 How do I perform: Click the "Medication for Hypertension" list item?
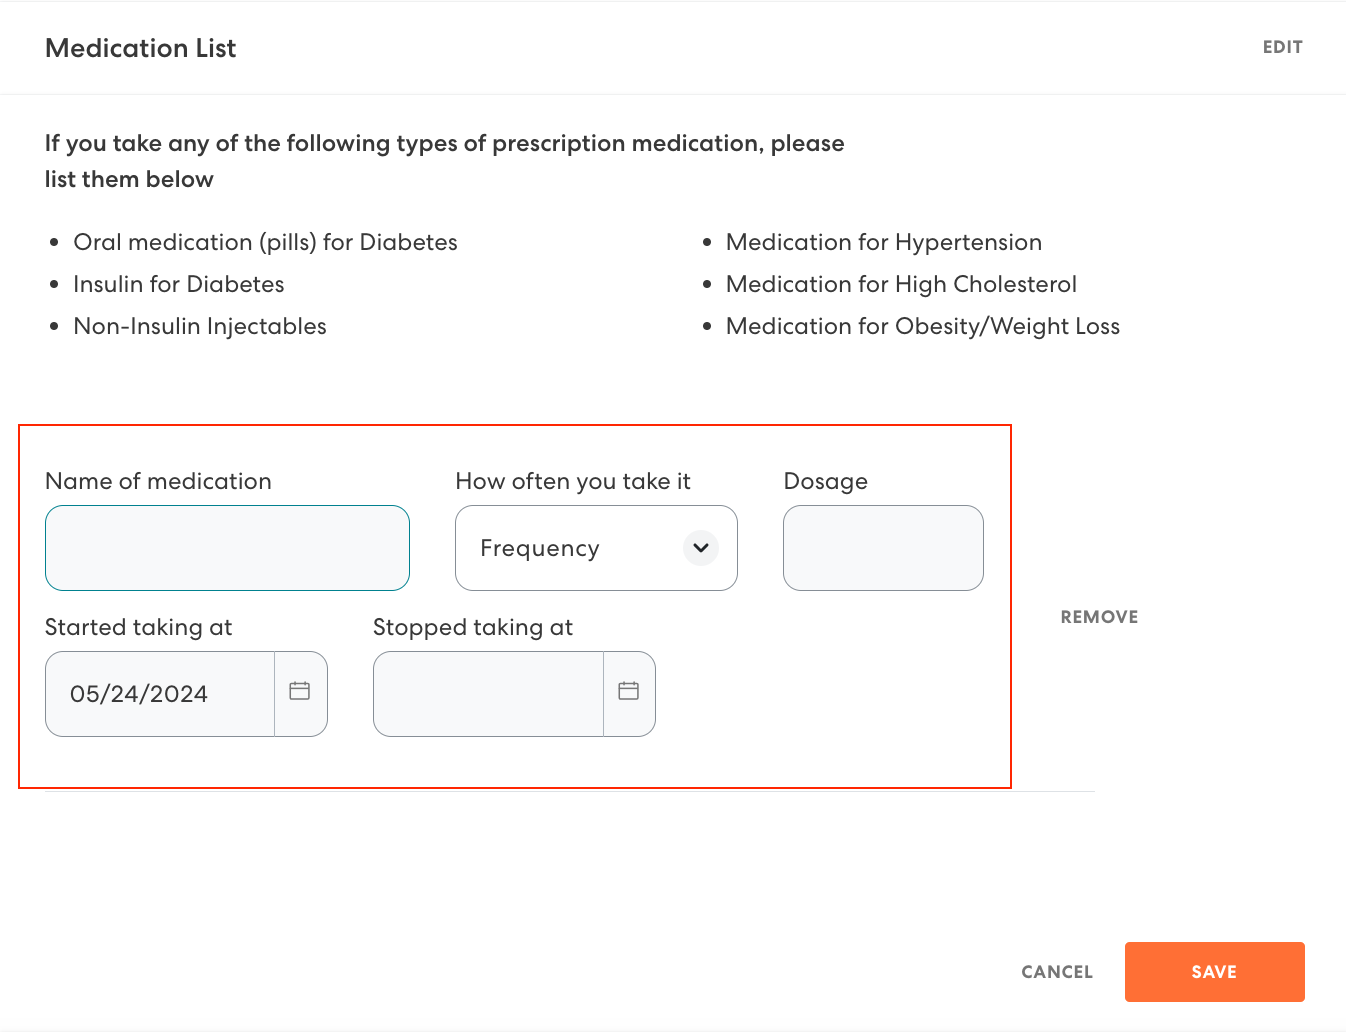pyautogui.click(x=884, y=242)
